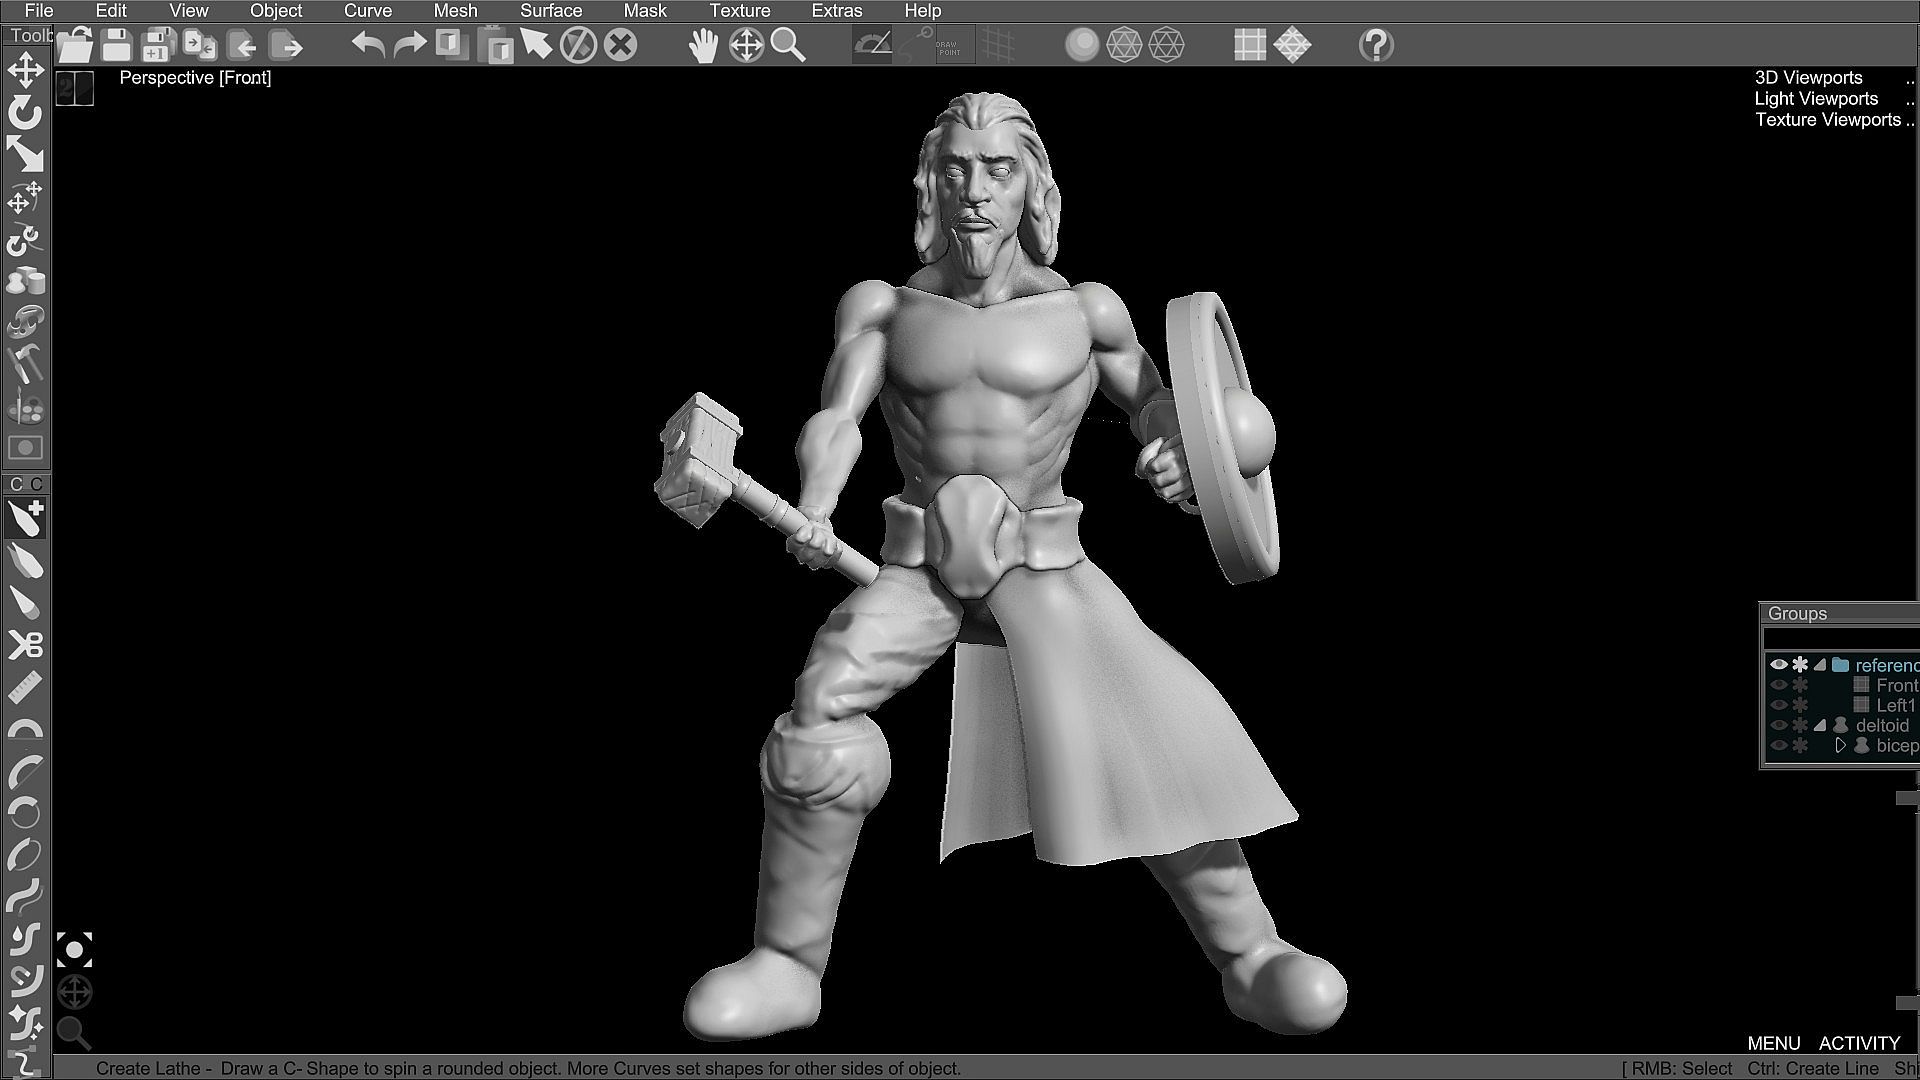Click the Undo arrow icon
The width and height of the screenshot is (1920, 1080).
(x=368, y=45)
